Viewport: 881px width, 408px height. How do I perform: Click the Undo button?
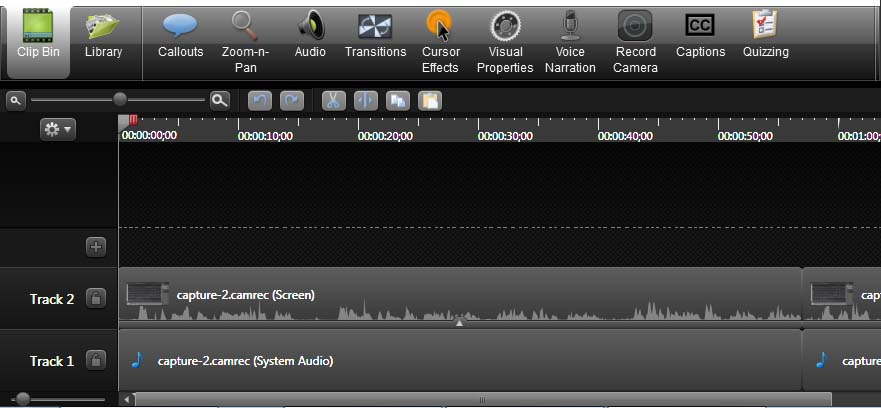[259, 100]
